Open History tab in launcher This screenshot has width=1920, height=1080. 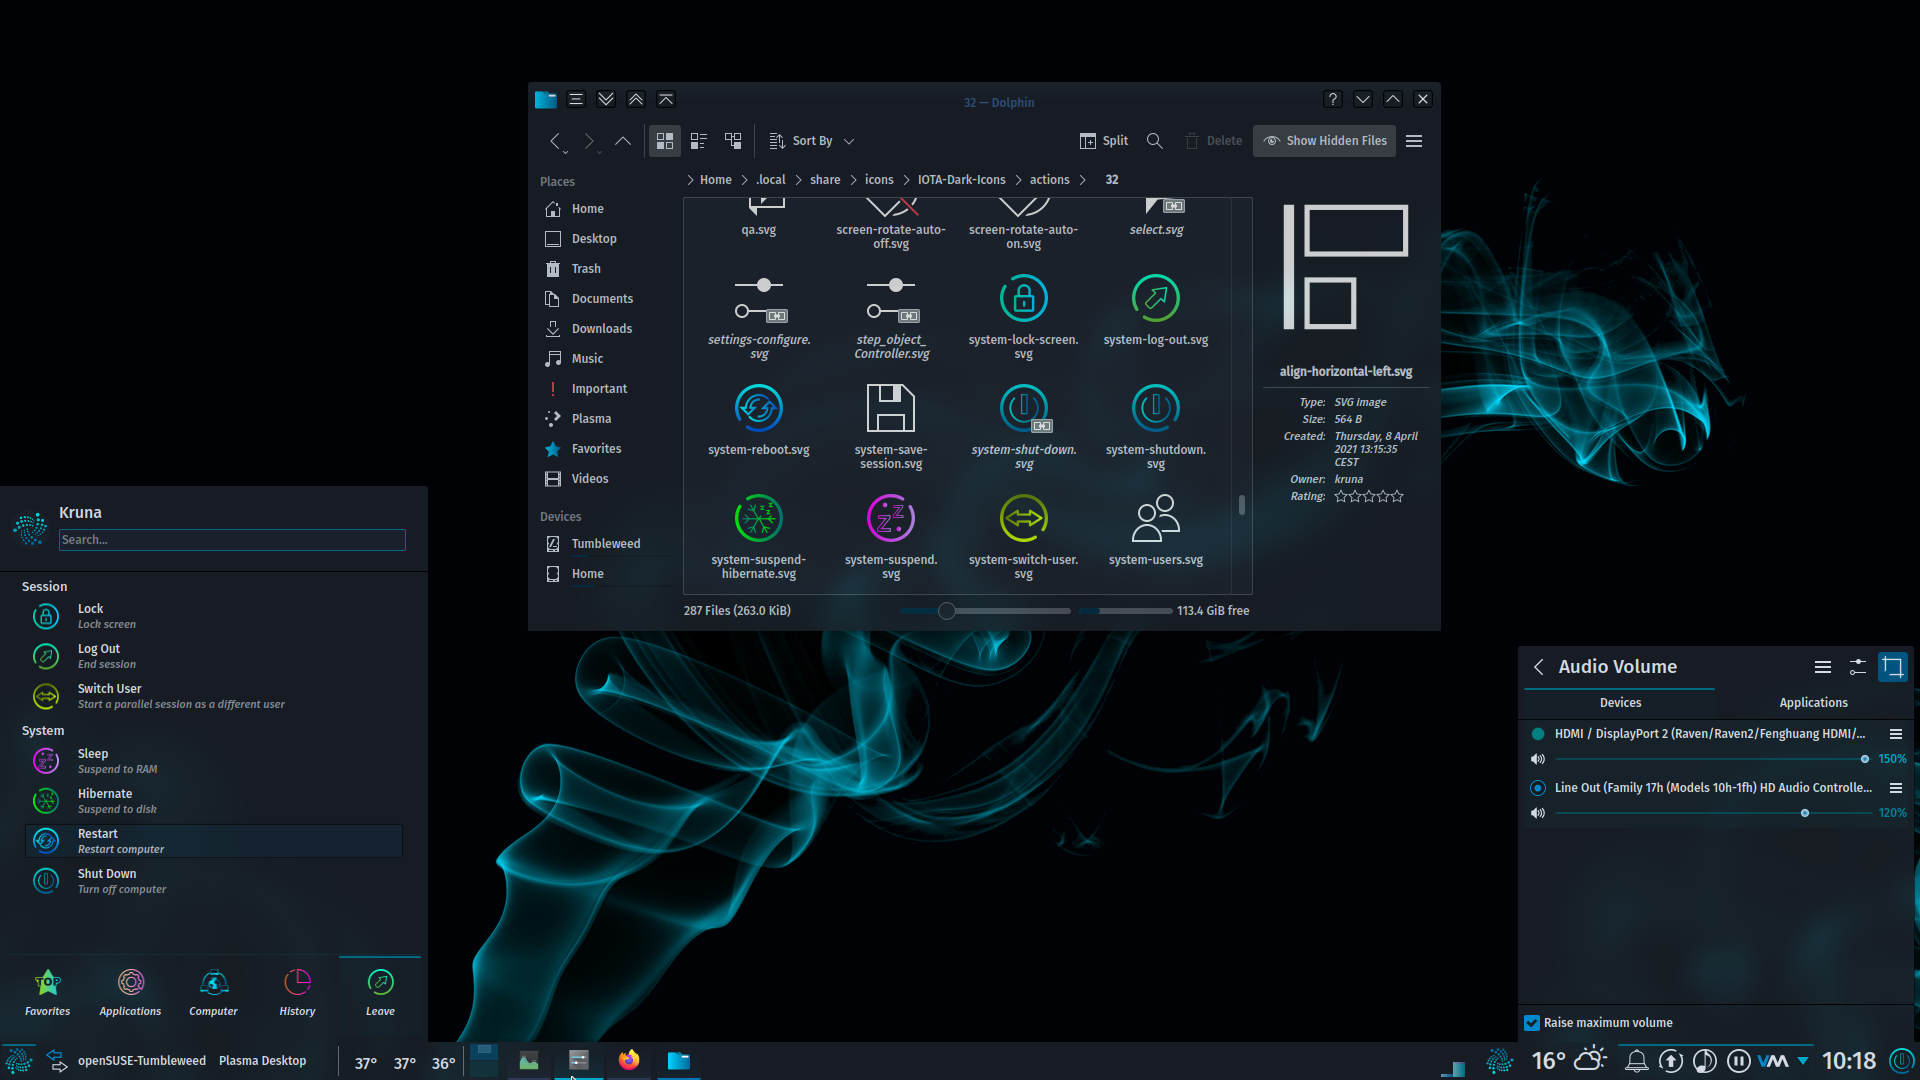tap(297, 993)
